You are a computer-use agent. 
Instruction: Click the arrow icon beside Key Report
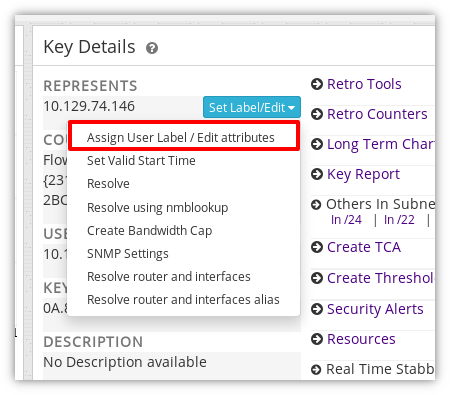point(317,174)
